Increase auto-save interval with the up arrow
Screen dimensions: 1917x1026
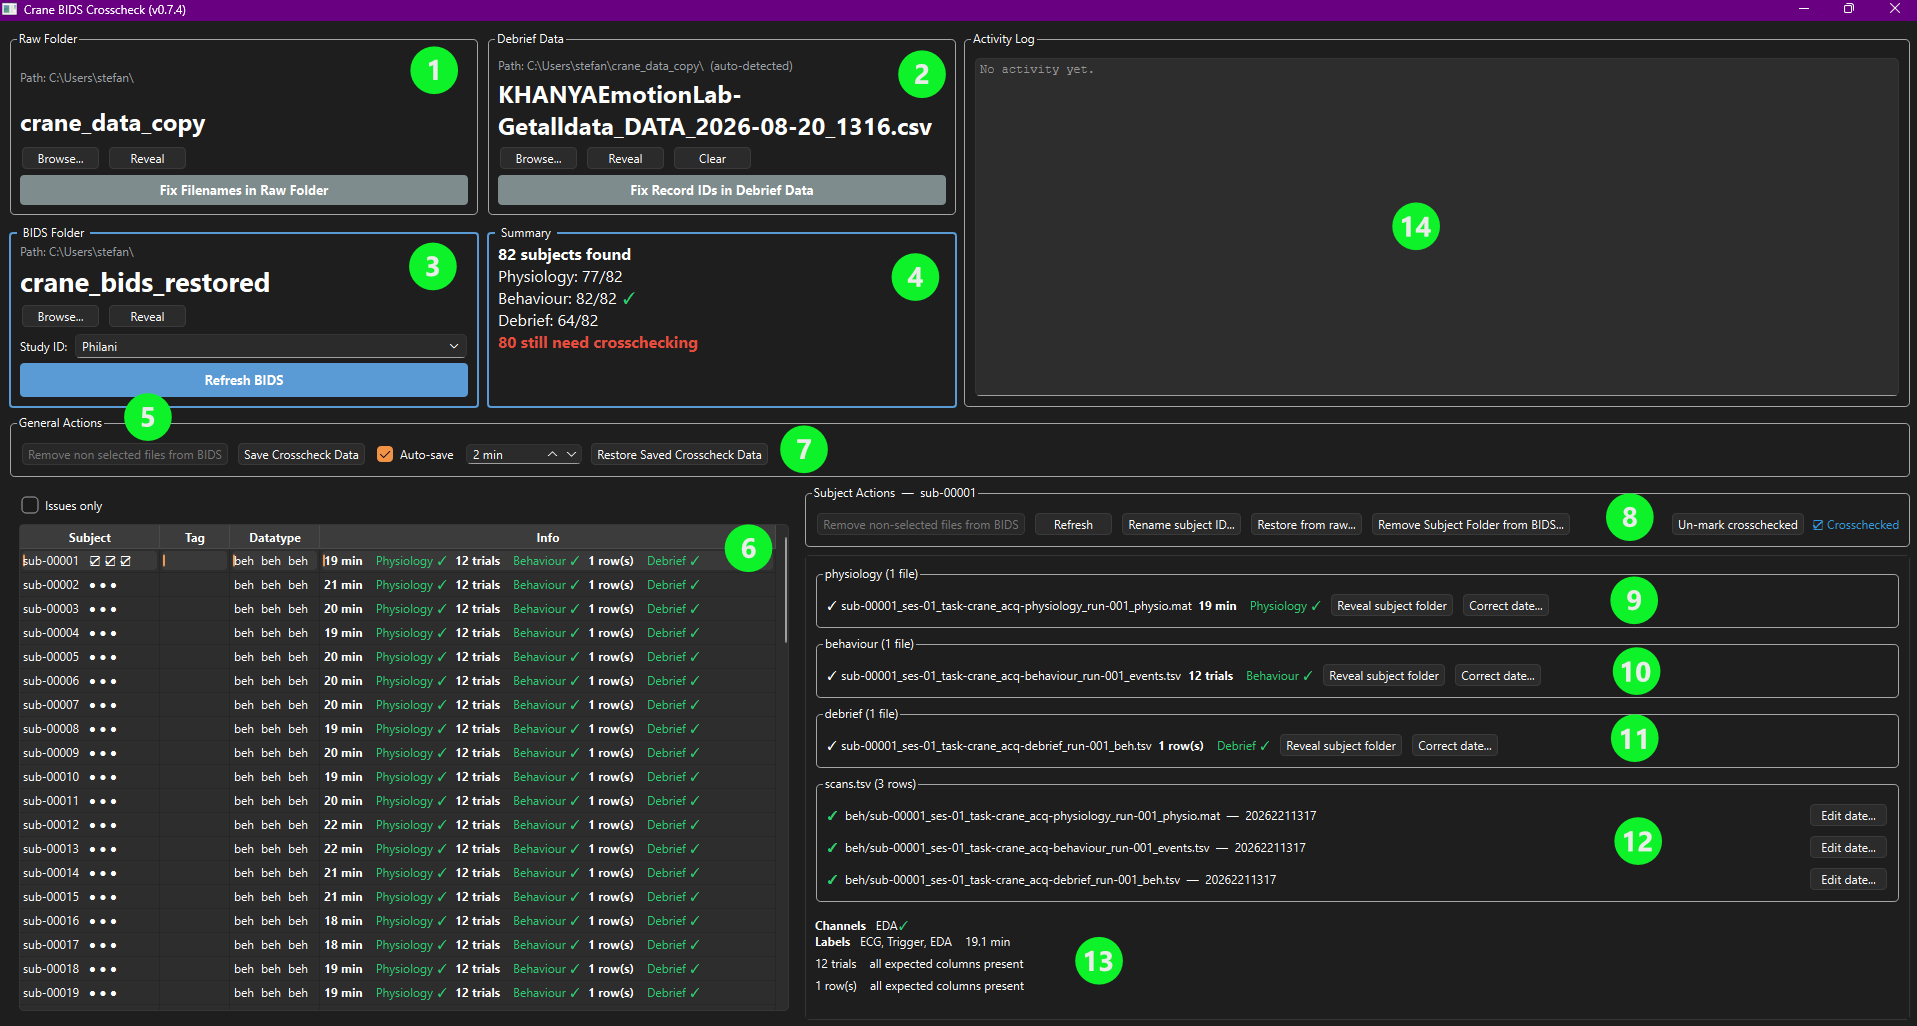(x=552, y=454)
